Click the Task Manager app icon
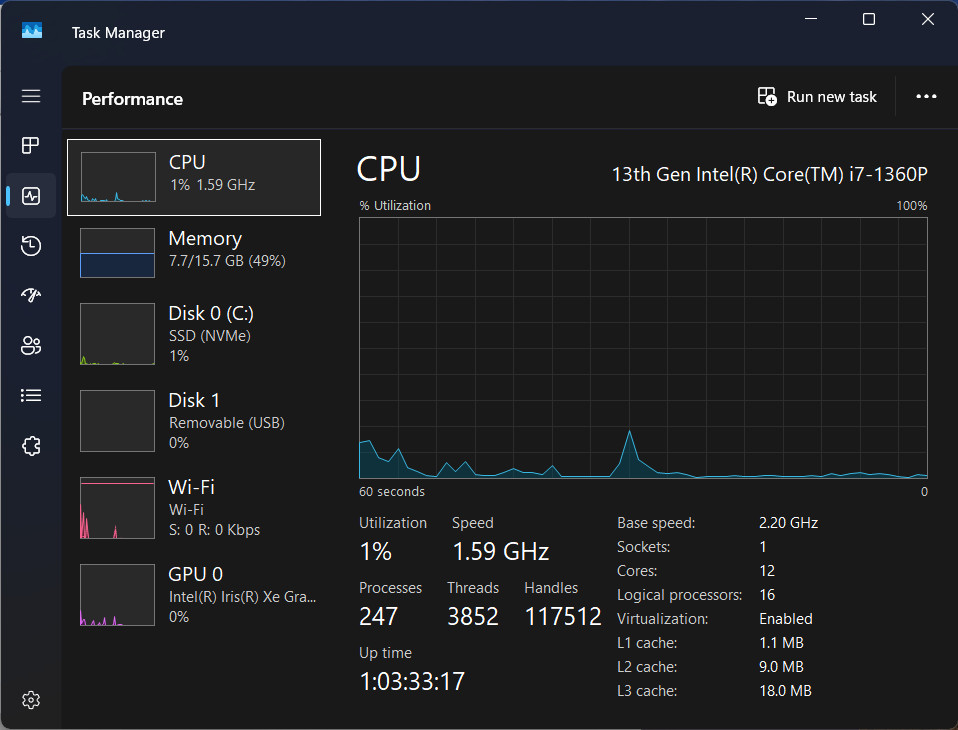The width and height of the screenshot is (958, 730). coord(32,31)
